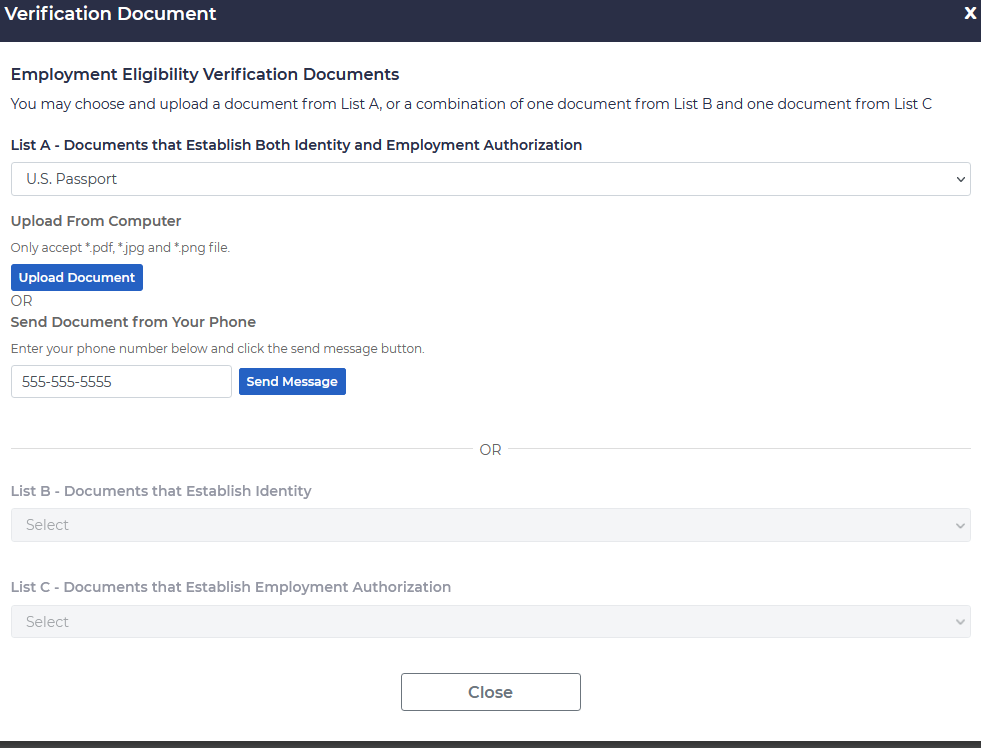Viewport: 981px width, 748px height.
Task: Close the dialog with the header X
Action: [x=969, y=14]
